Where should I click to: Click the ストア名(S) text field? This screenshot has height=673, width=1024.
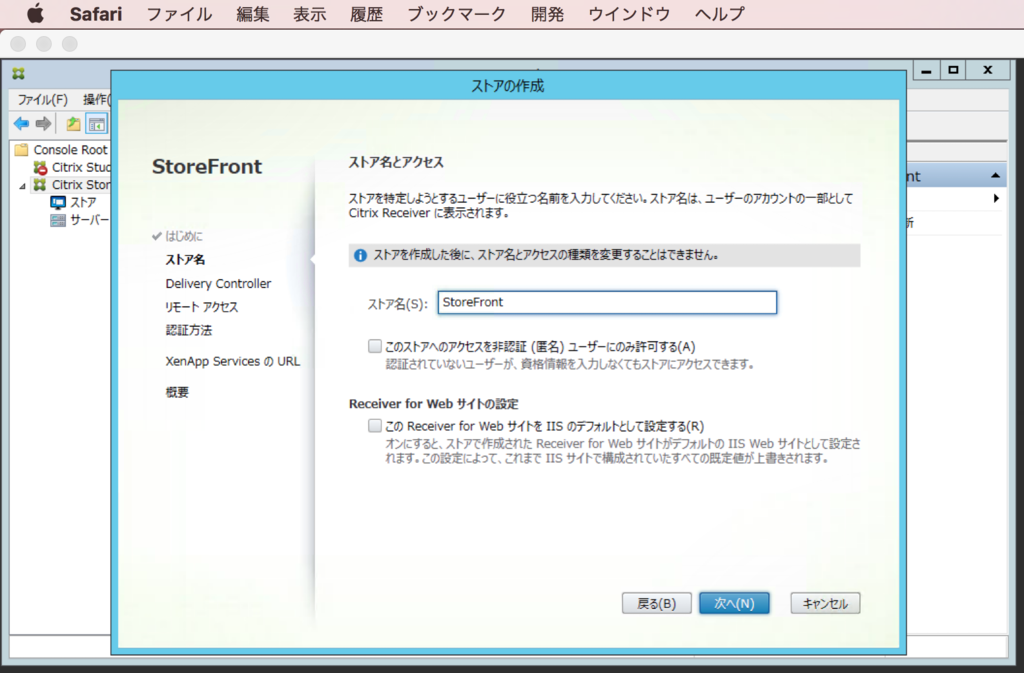[x=607, y=302]
